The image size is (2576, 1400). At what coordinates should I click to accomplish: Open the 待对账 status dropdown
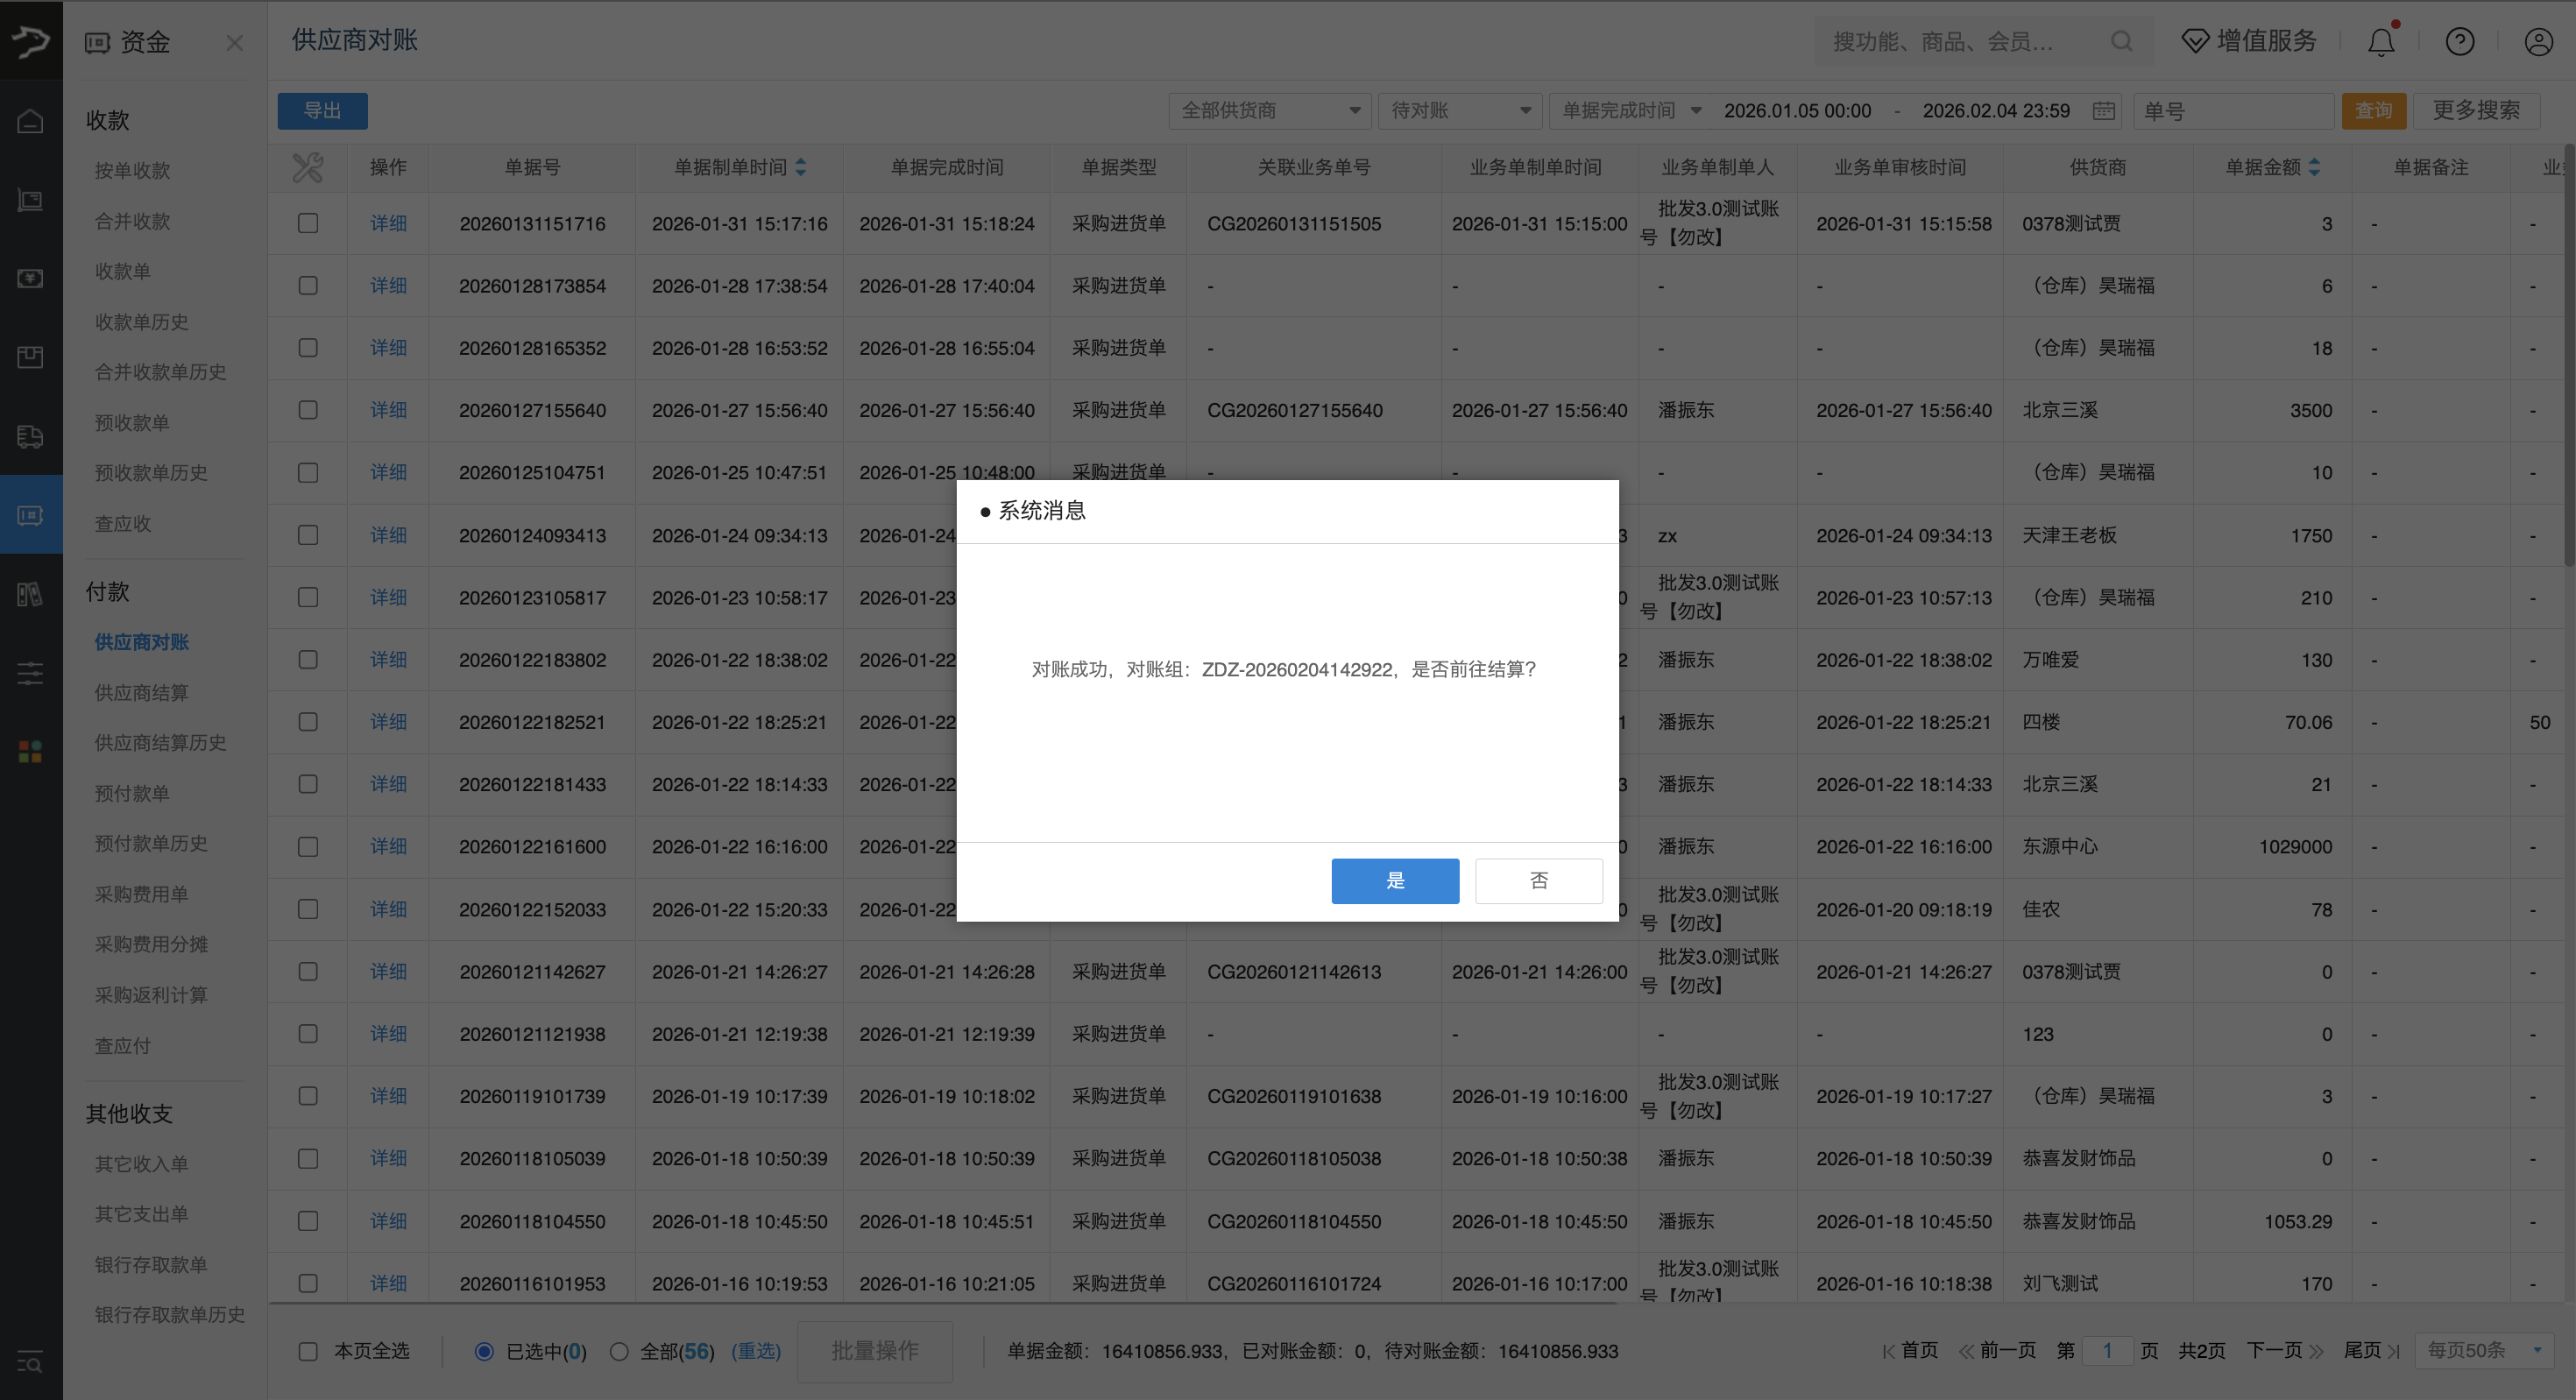[x=1460, y=111]
